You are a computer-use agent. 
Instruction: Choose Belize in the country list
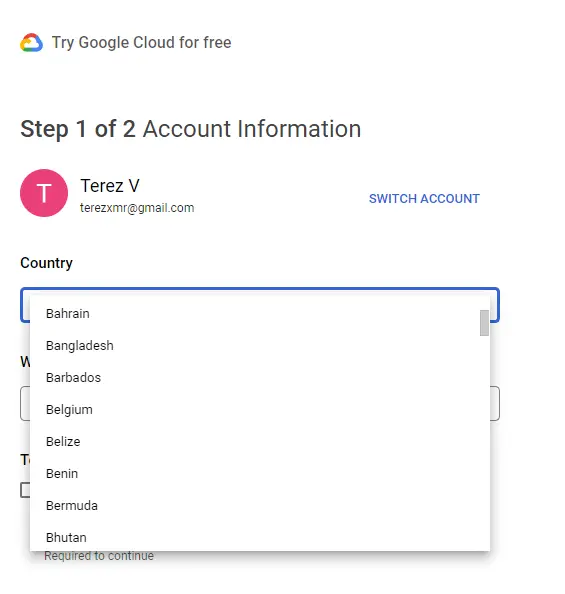[x=260, y=442]
